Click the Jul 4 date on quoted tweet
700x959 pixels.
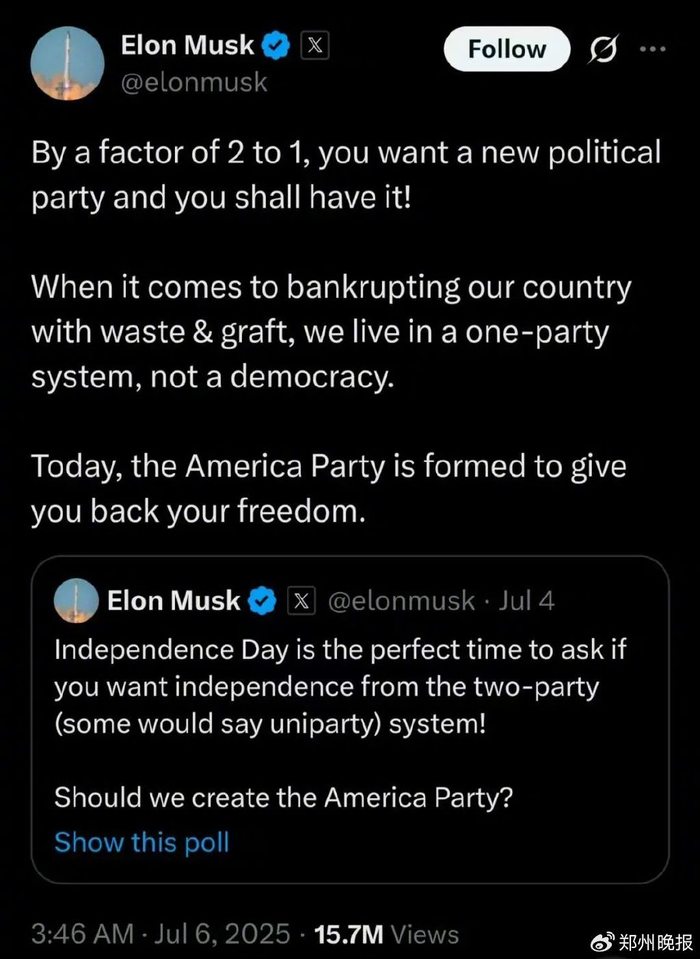pyautogui.click(x=525, y=601)
